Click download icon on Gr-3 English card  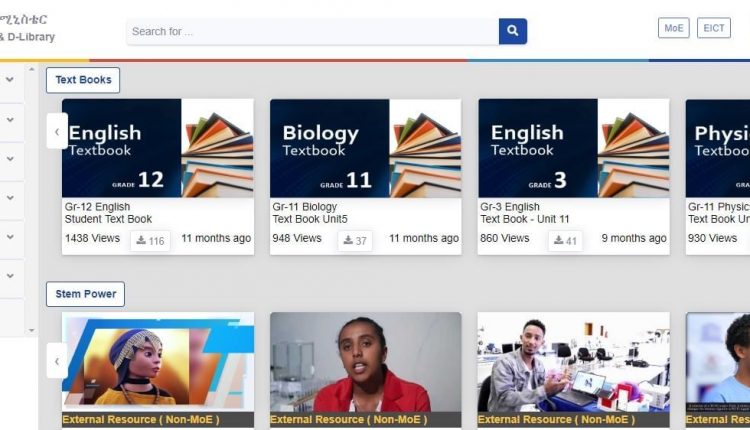558,240
